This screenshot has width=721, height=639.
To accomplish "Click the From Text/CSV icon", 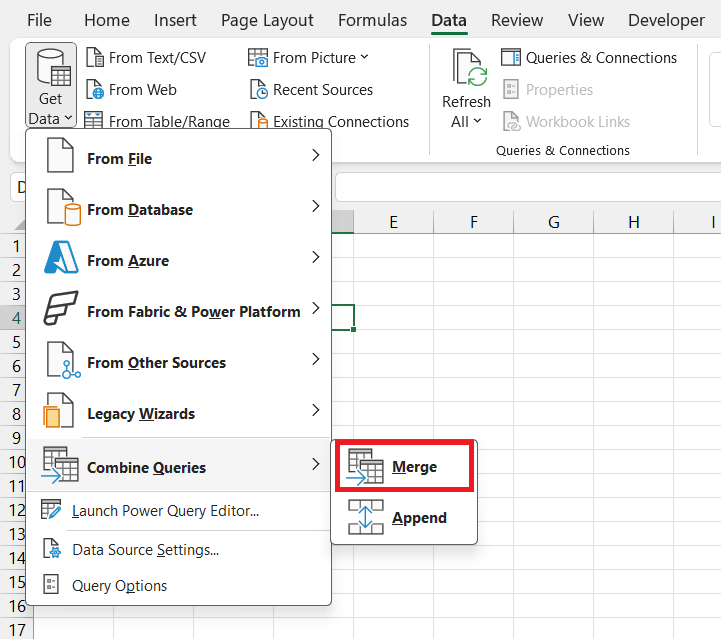I will [x=95, y=57].
